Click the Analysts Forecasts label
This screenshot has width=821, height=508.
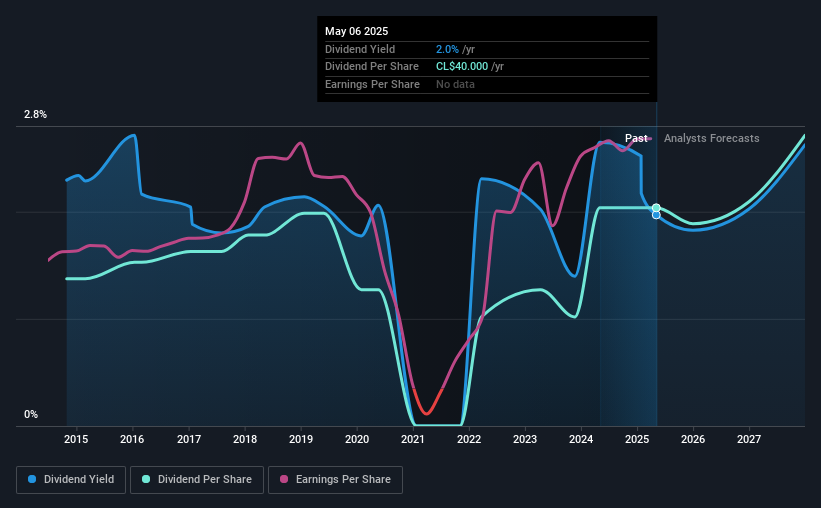pyautogui.click(x=712, y=138)
